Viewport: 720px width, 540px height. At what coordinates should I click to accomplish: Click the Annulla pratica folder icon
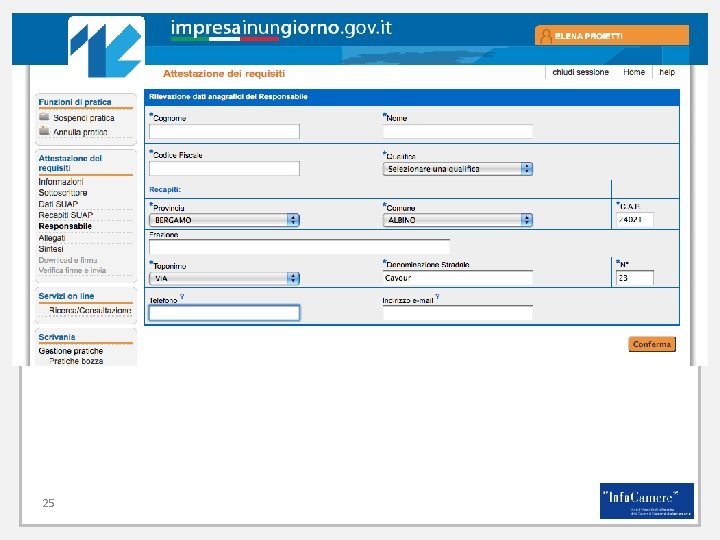[x=44, y=131]
